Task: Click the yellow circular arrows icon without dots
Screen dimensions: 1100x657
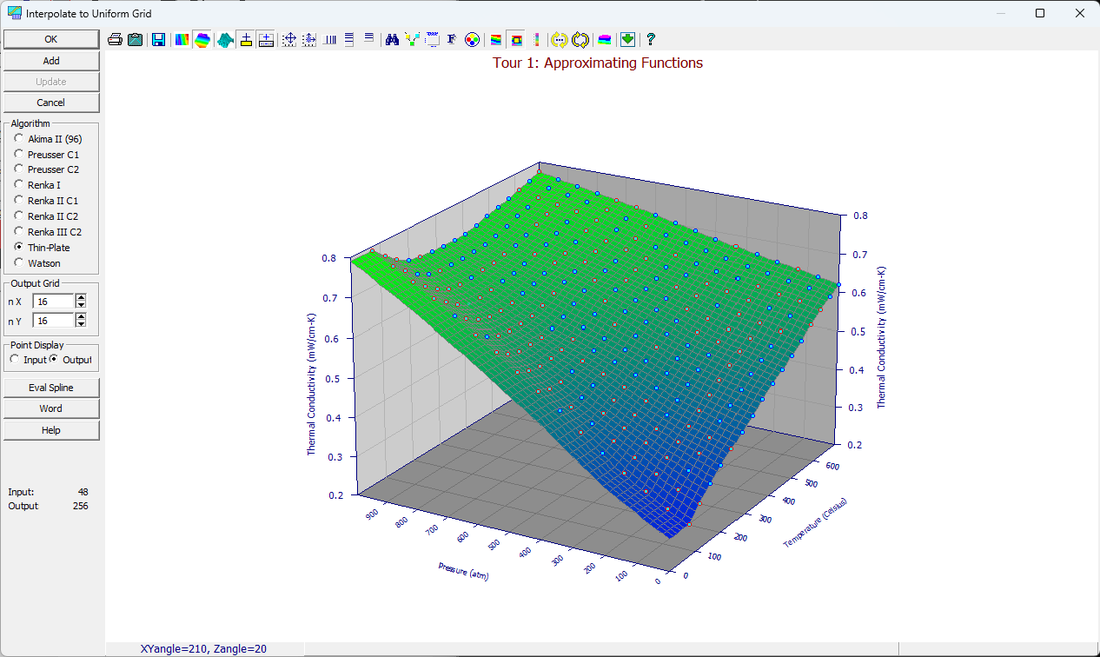Action: tap(580, 40)
